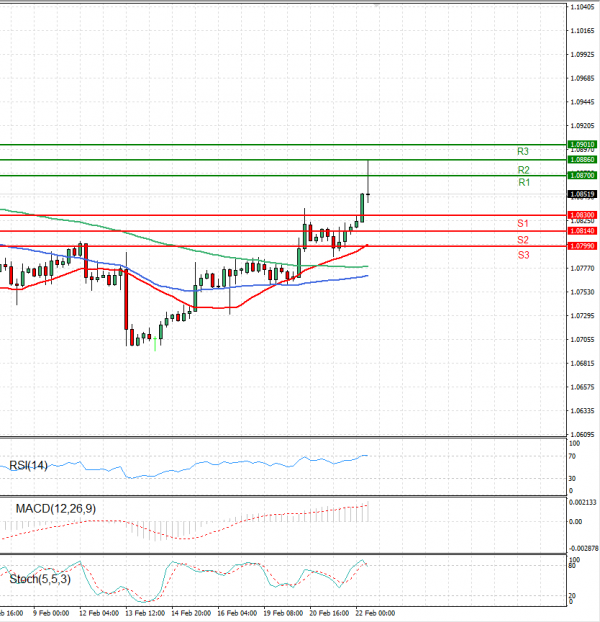Click the 0.002133 MACD scale value
The width and height of the screenshot is (600, 622).
coord(583,503)
